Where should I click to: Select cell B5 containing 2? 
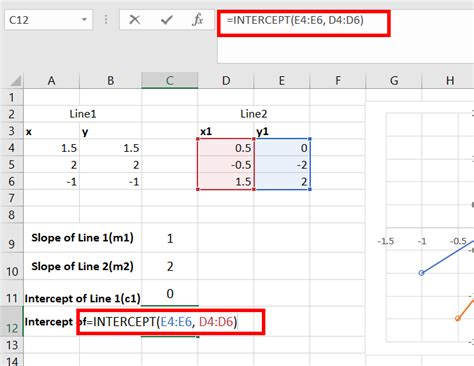(111, 164)
